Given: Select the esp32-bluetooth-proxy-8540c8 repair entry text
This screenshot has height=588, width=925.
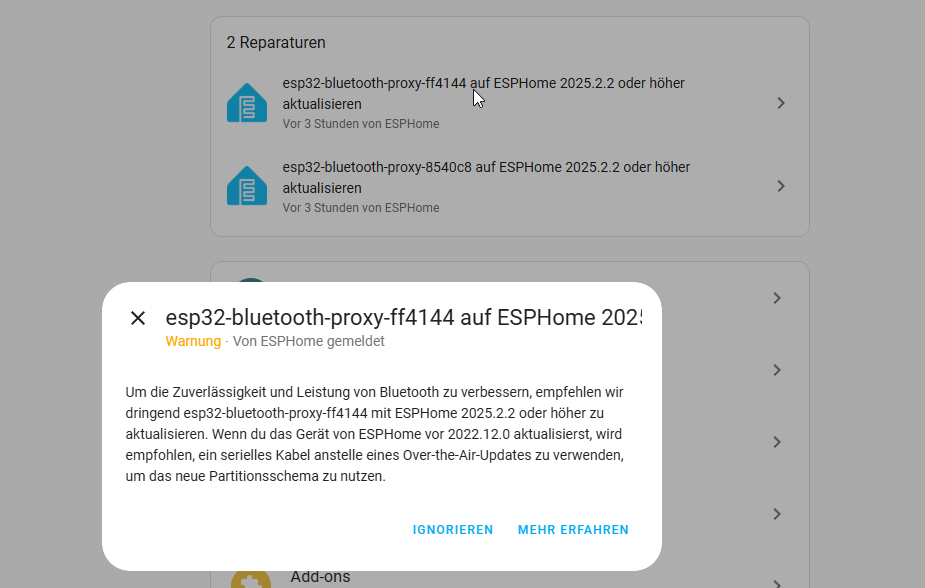Looking at the screenshot, I should (485, 177).
